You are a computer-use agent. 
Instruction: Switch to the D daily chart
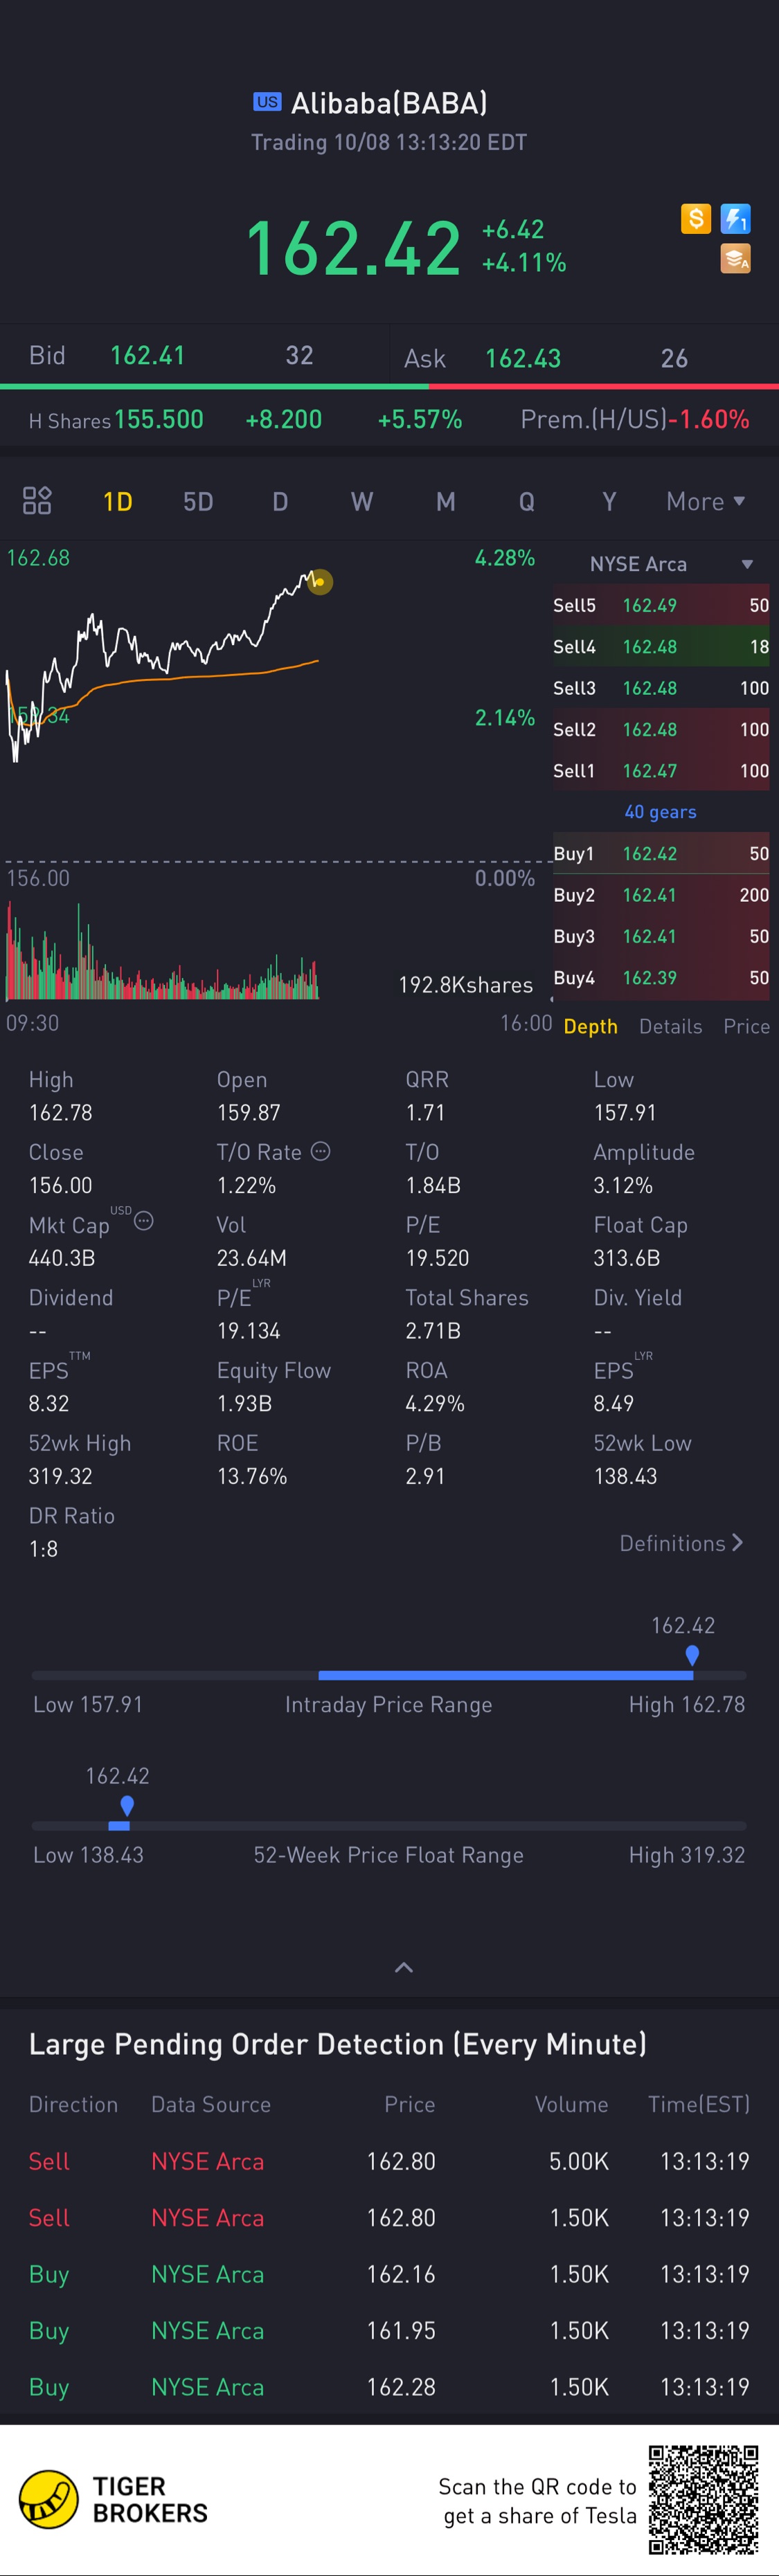click(x=280, y=501)
